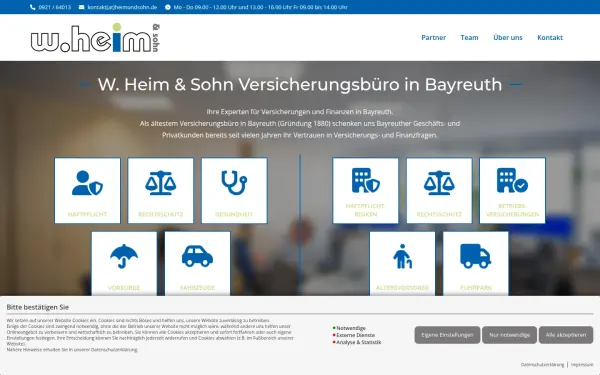Click the email address kontakt(at)heimundsohn.de

pos(122,7)
